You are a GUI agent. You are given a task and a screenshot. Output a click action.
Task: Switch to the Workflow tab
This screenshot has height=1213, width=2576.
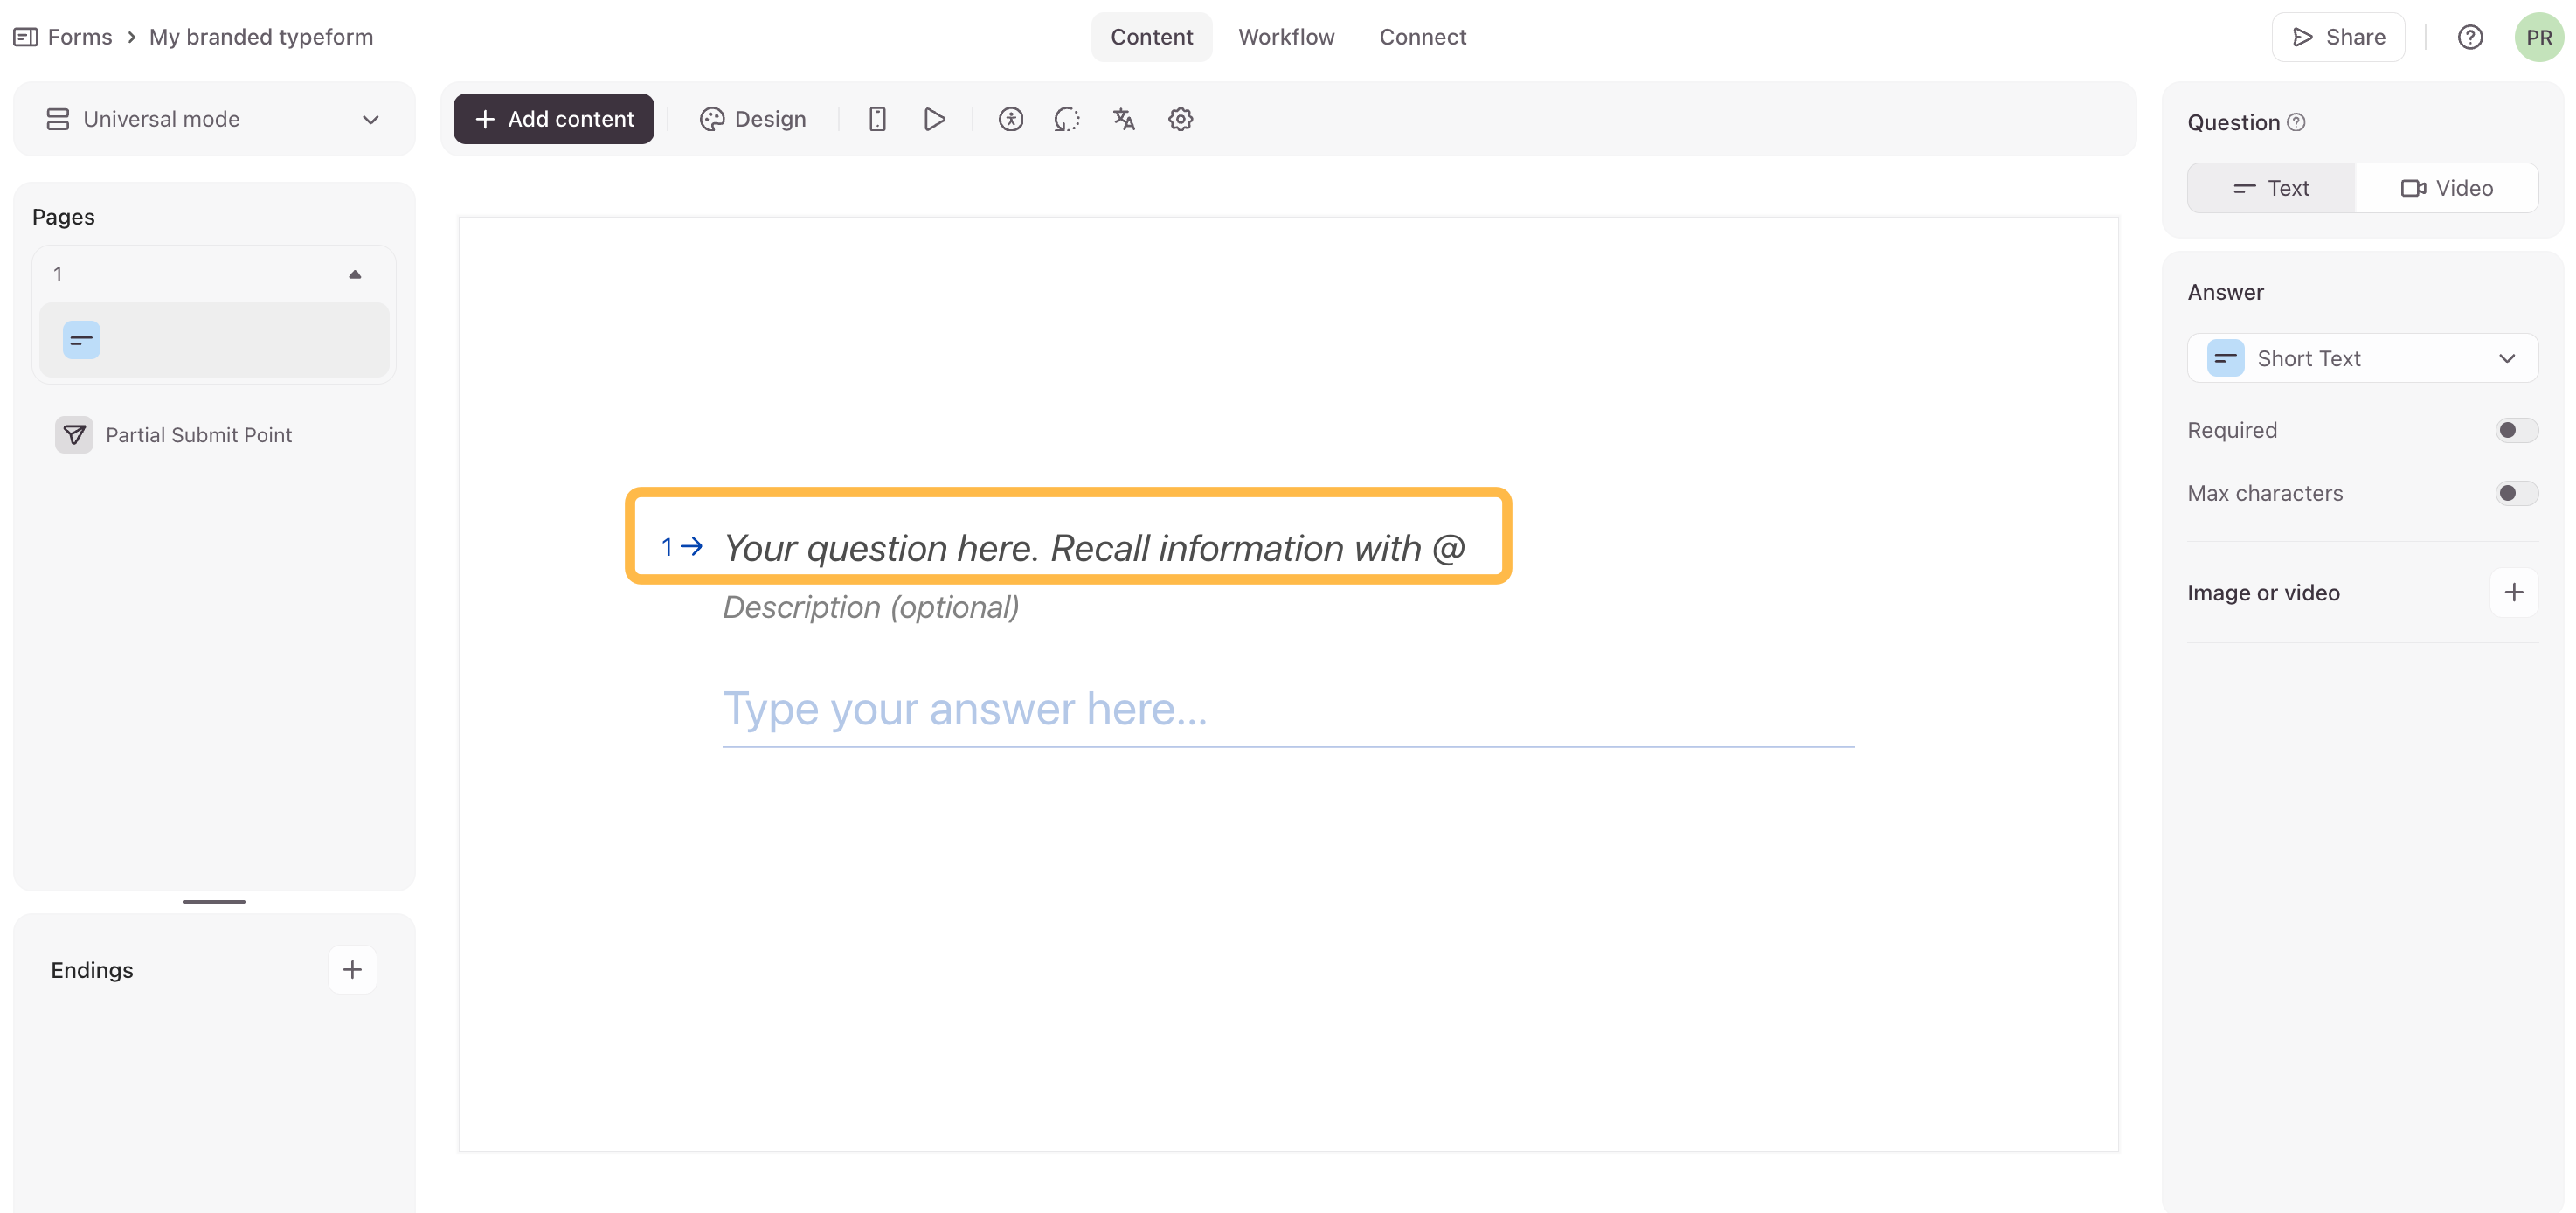1285,37
